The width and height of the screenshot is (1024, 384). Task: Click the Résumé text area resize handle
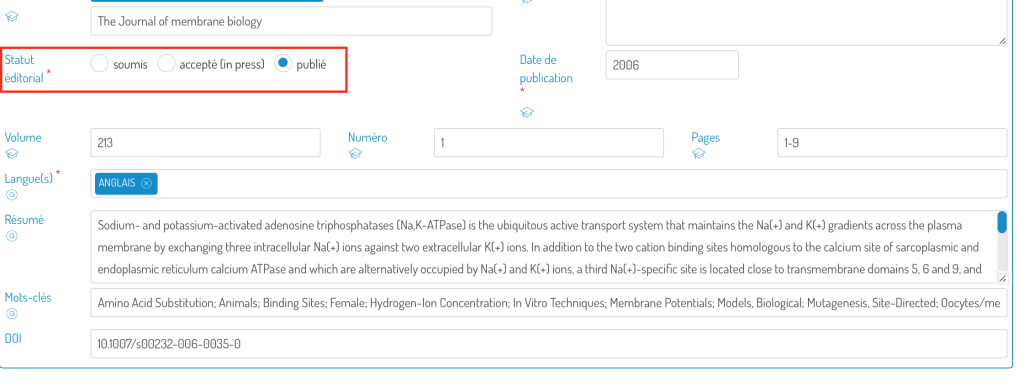point(1002,278)
